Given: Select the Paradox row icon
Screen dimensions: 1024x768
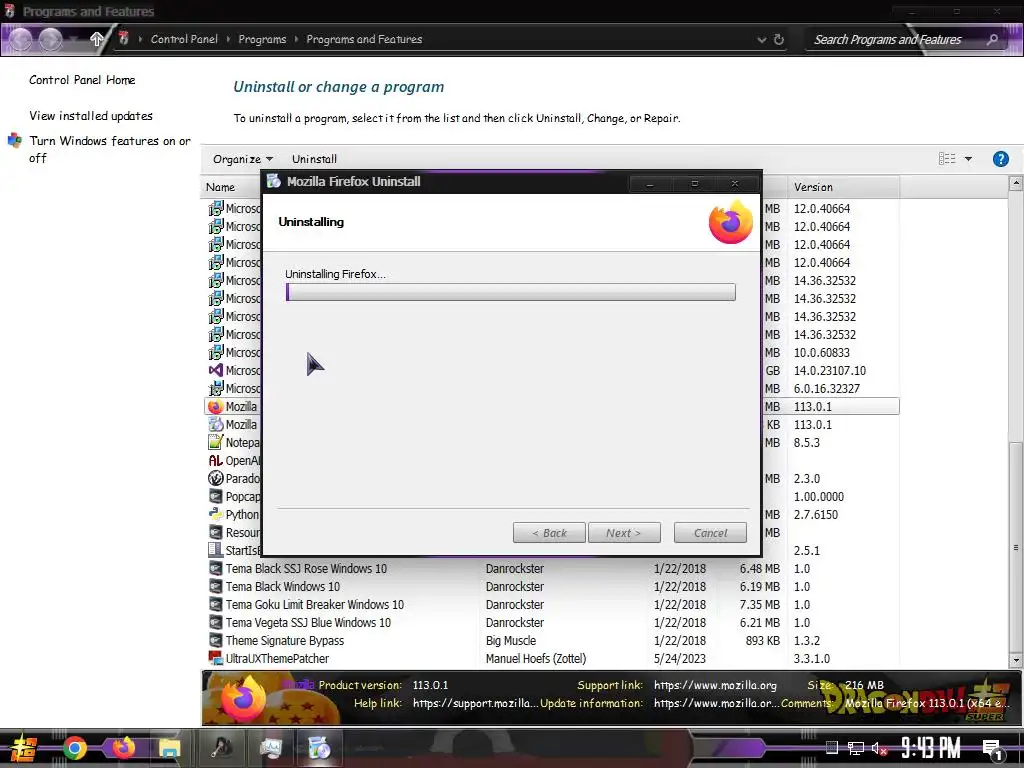Looking at the screenshot, I should 216,478.
